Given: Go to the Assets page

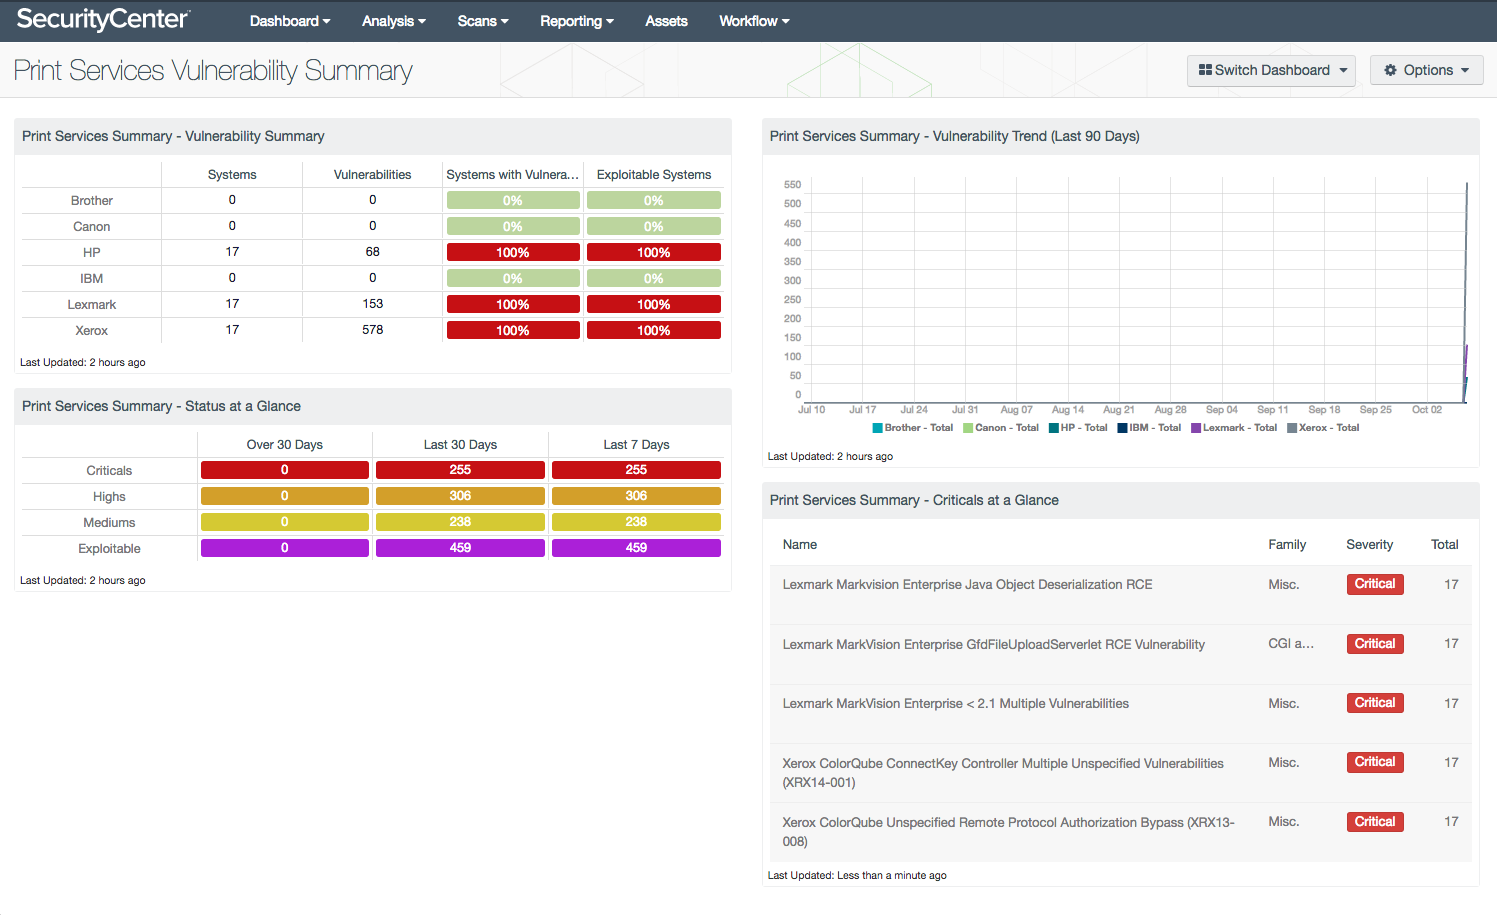Looking at the screenshot, I should [666, 21].
